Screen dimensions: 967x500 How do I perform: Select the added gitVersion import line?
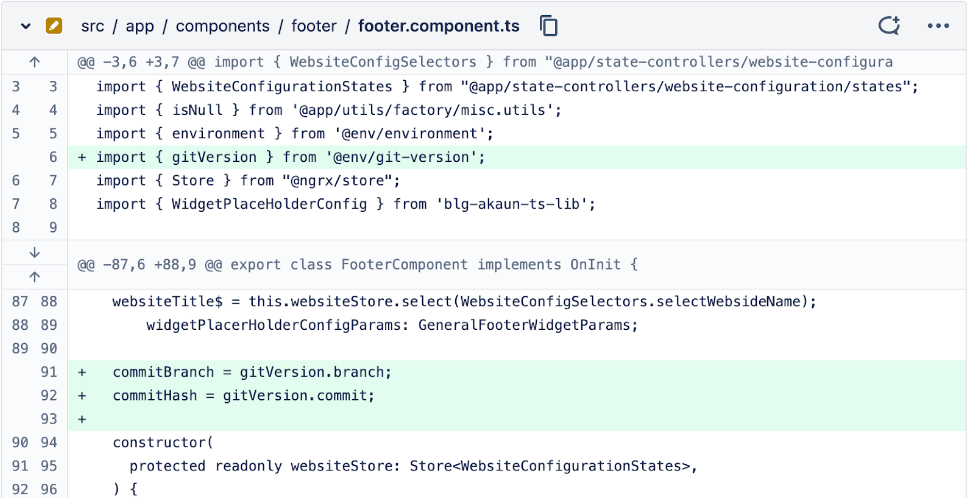click(290, 157)
